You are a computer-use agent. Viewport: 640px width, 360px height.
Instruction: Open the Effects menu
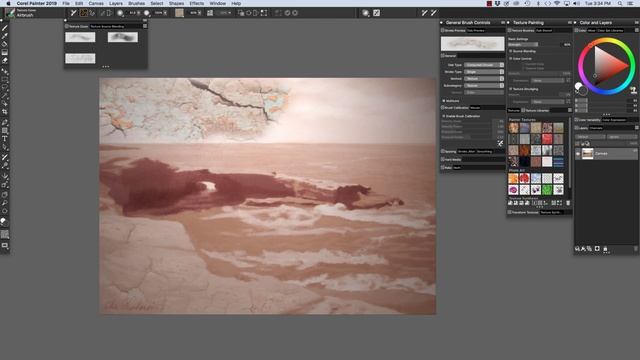[x=196, y=3]
